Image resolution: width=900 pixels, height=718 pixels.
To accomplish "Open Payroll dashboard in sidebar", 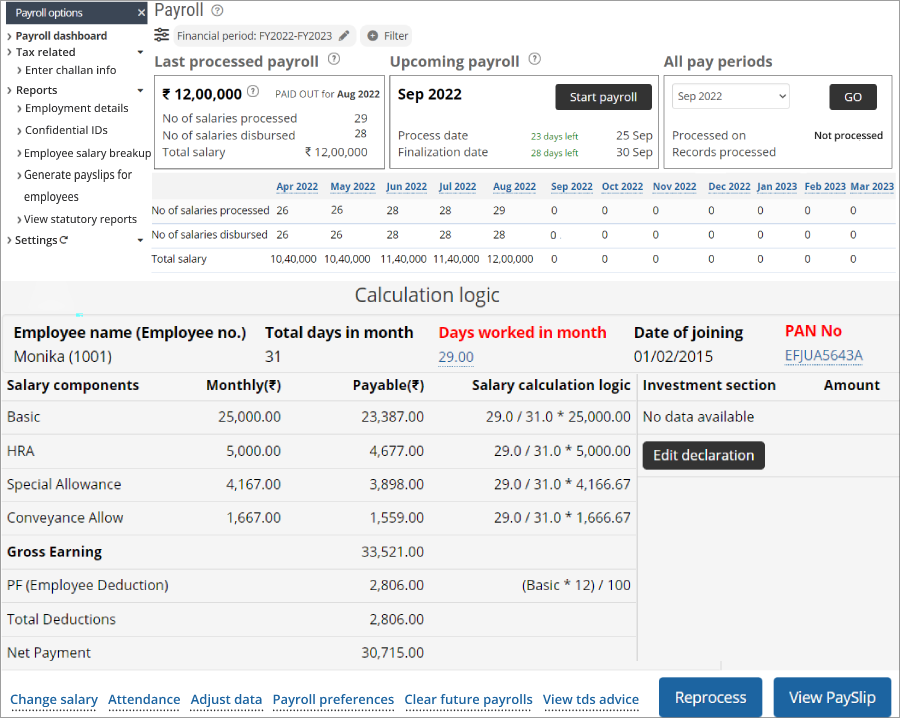I will click(x=61, y=36).
